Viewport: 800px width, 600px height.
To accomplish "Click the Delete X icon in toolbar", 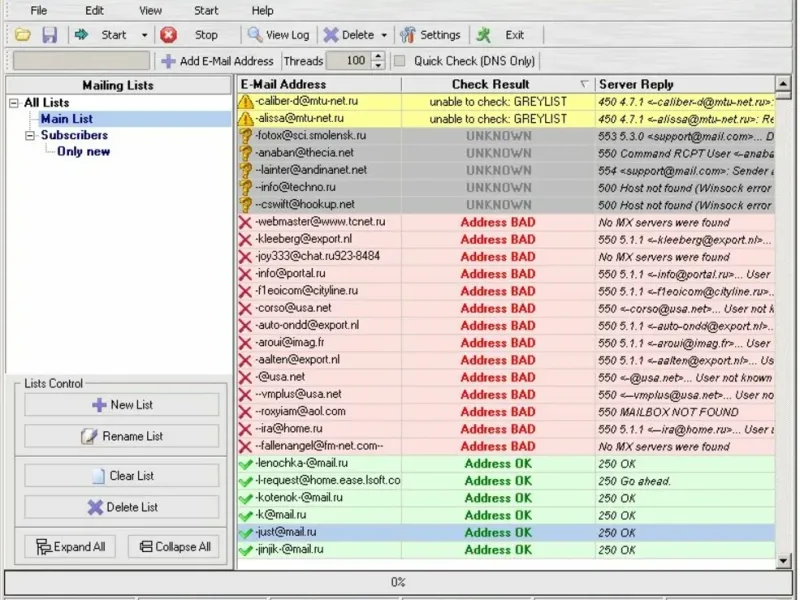I will (331, 35).
